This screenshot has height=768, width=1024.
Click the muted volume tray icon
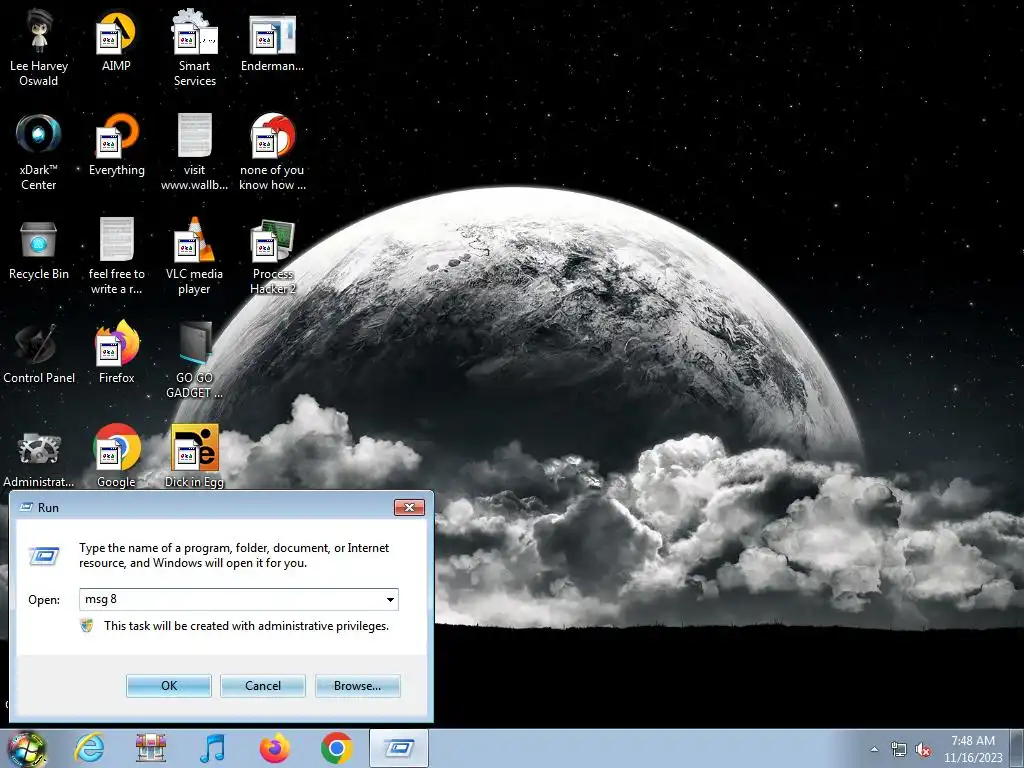pyautogui.click(x=923, y=750)
